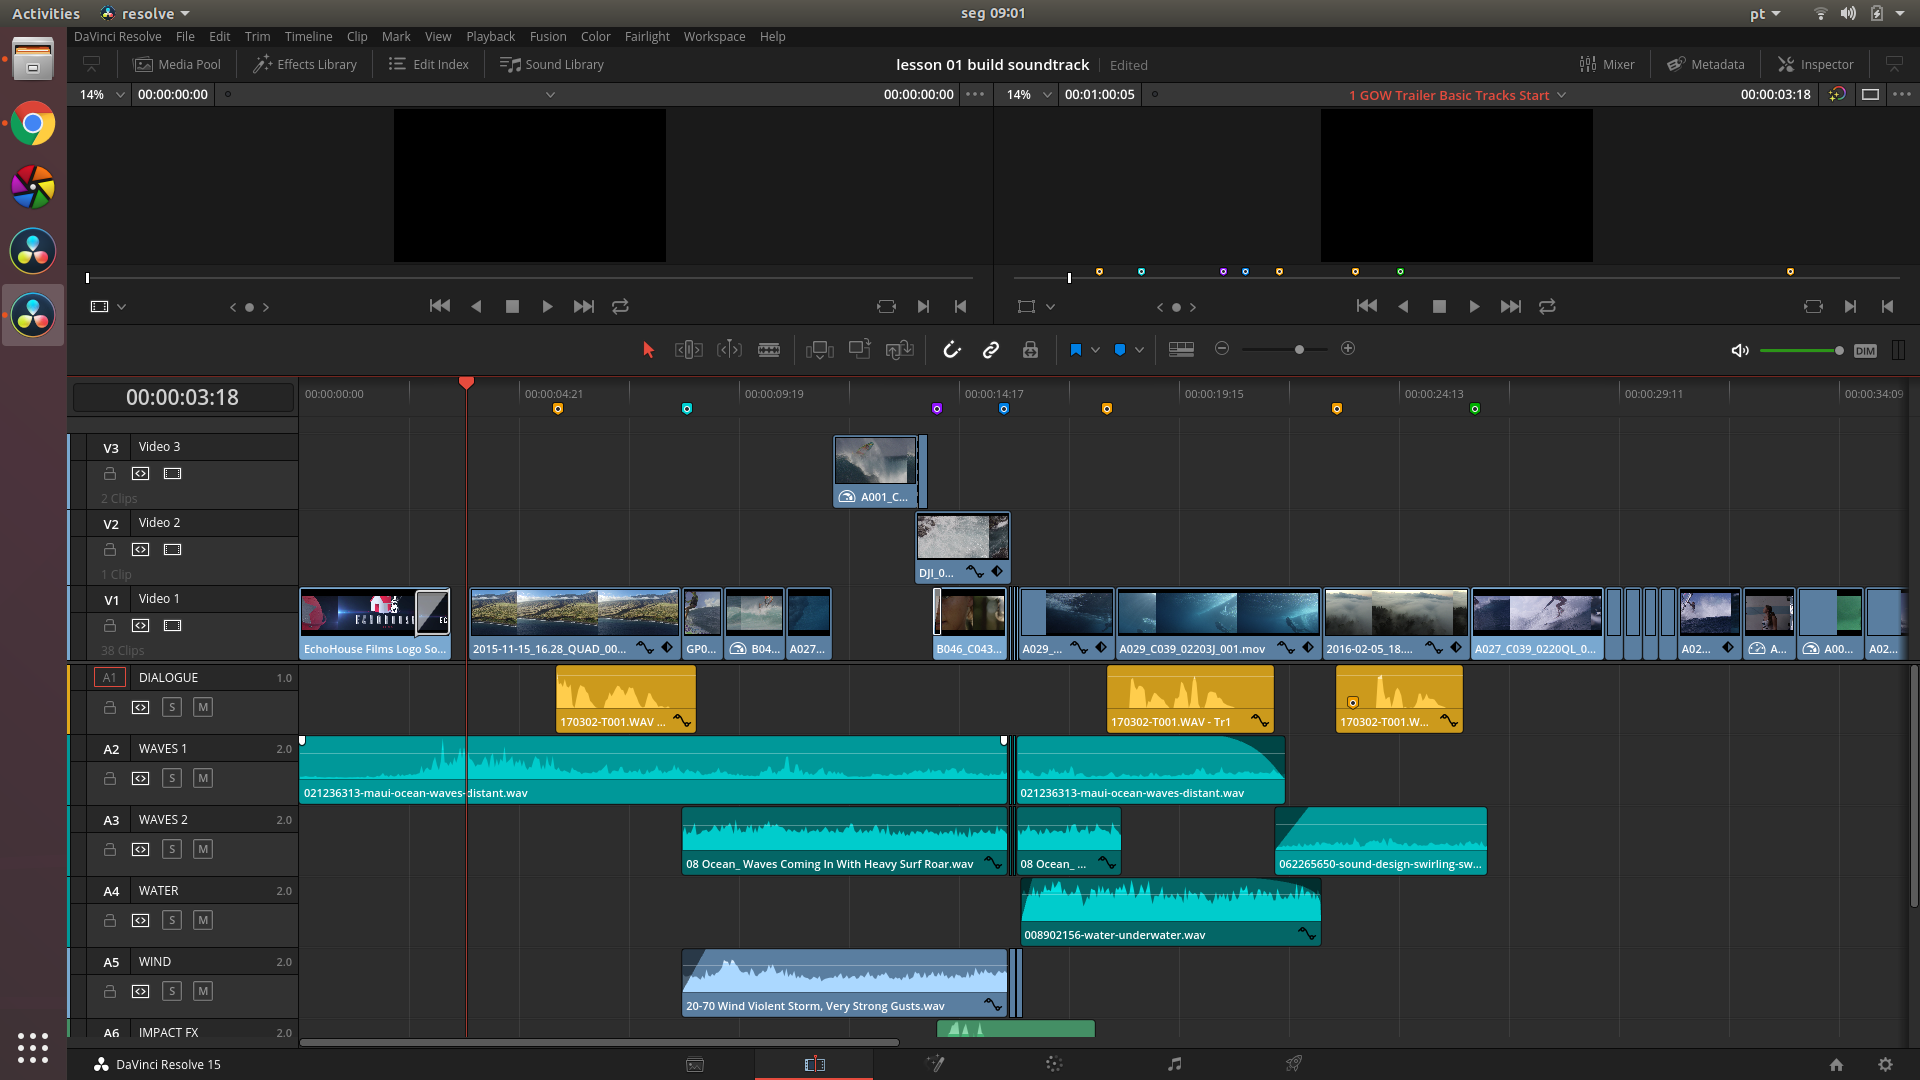This screenshot has height=1080, width=1920.
Task: Click the timeline zoom-in plus icon
Action: [1348, 348]
